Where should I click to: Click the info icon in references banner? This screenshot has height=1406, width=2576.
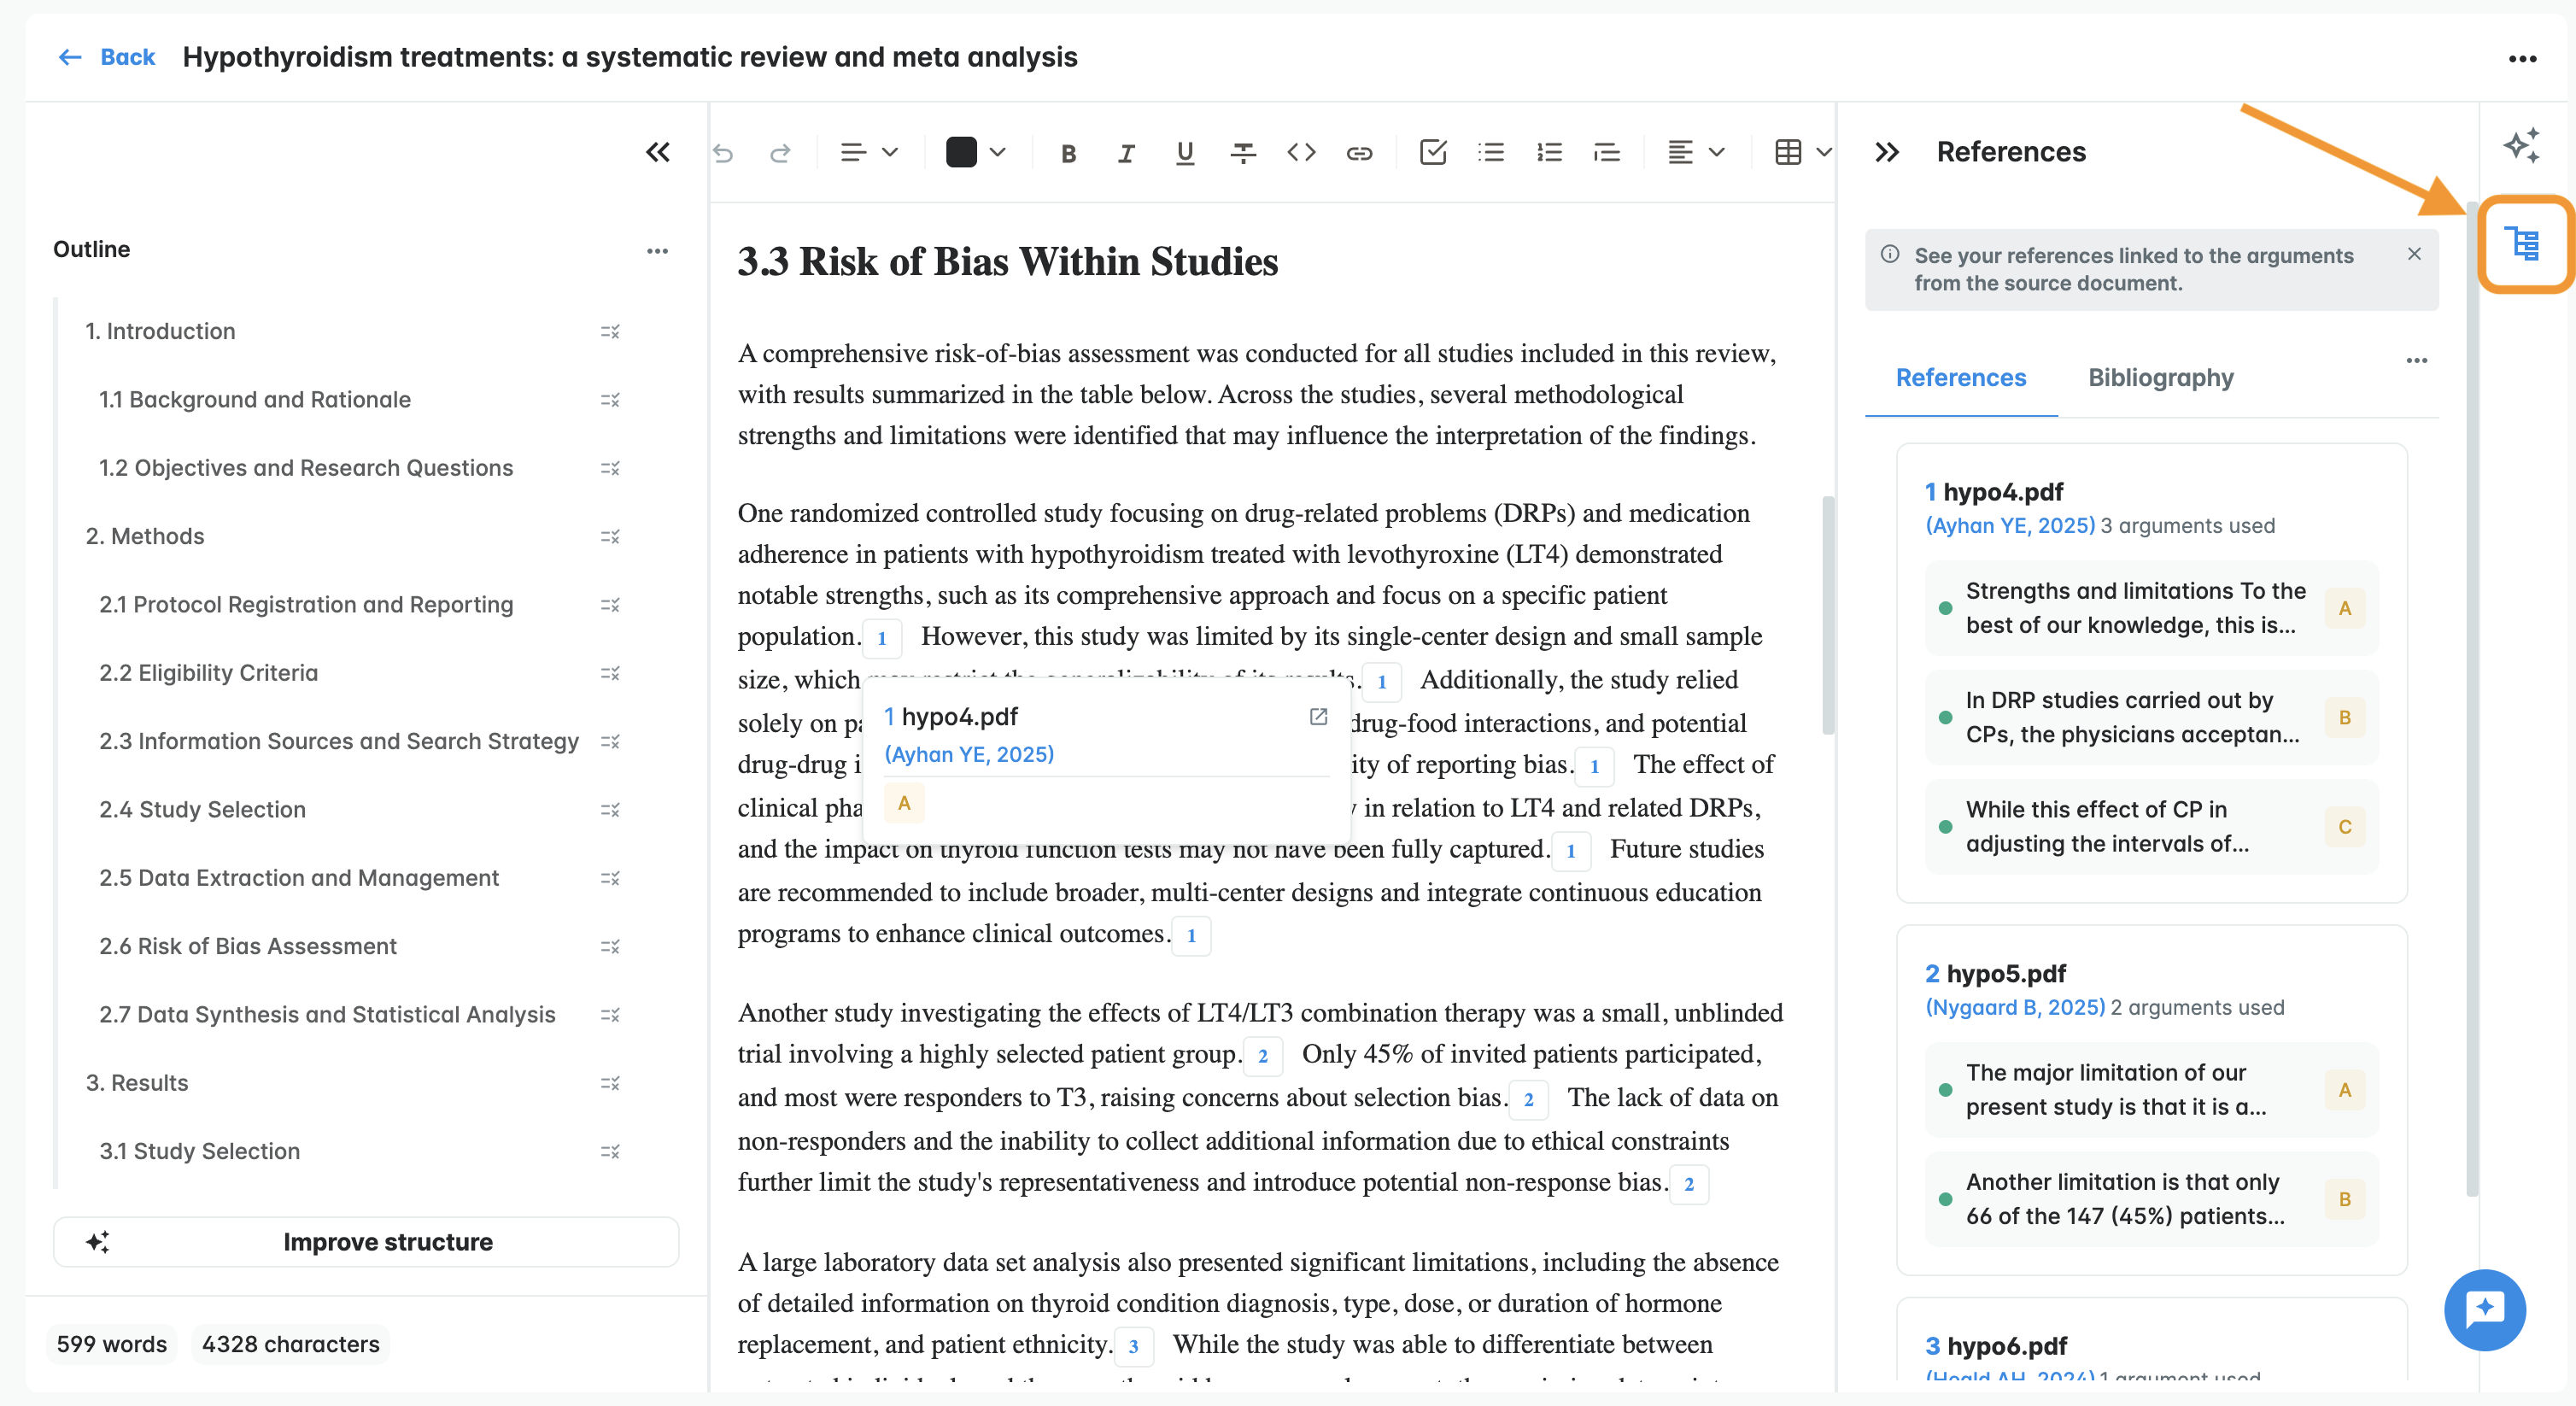click(1890, 254)
